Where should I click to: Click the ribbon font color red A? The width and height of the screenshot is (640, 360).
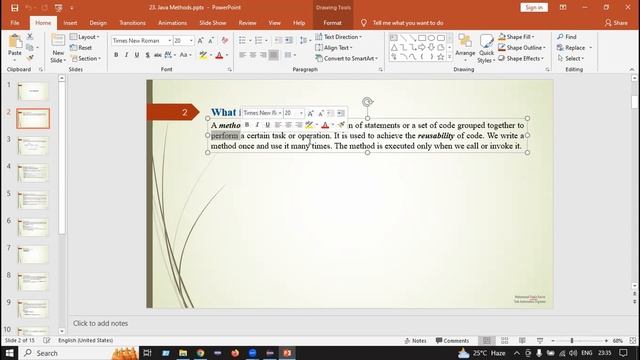point(219,55)
